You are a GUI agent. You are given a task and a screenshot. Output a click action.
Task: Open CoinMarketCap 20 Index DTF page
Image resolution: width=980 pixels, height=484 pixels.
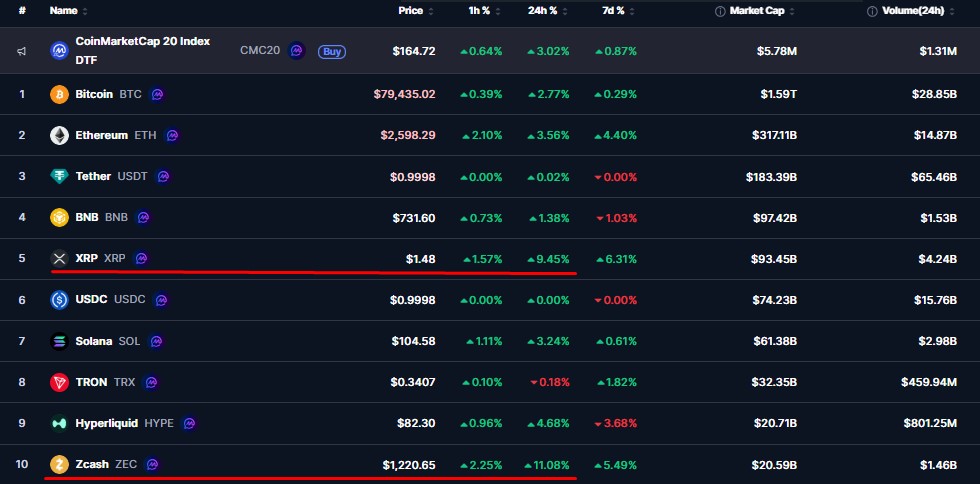click(x=142, y=51)
